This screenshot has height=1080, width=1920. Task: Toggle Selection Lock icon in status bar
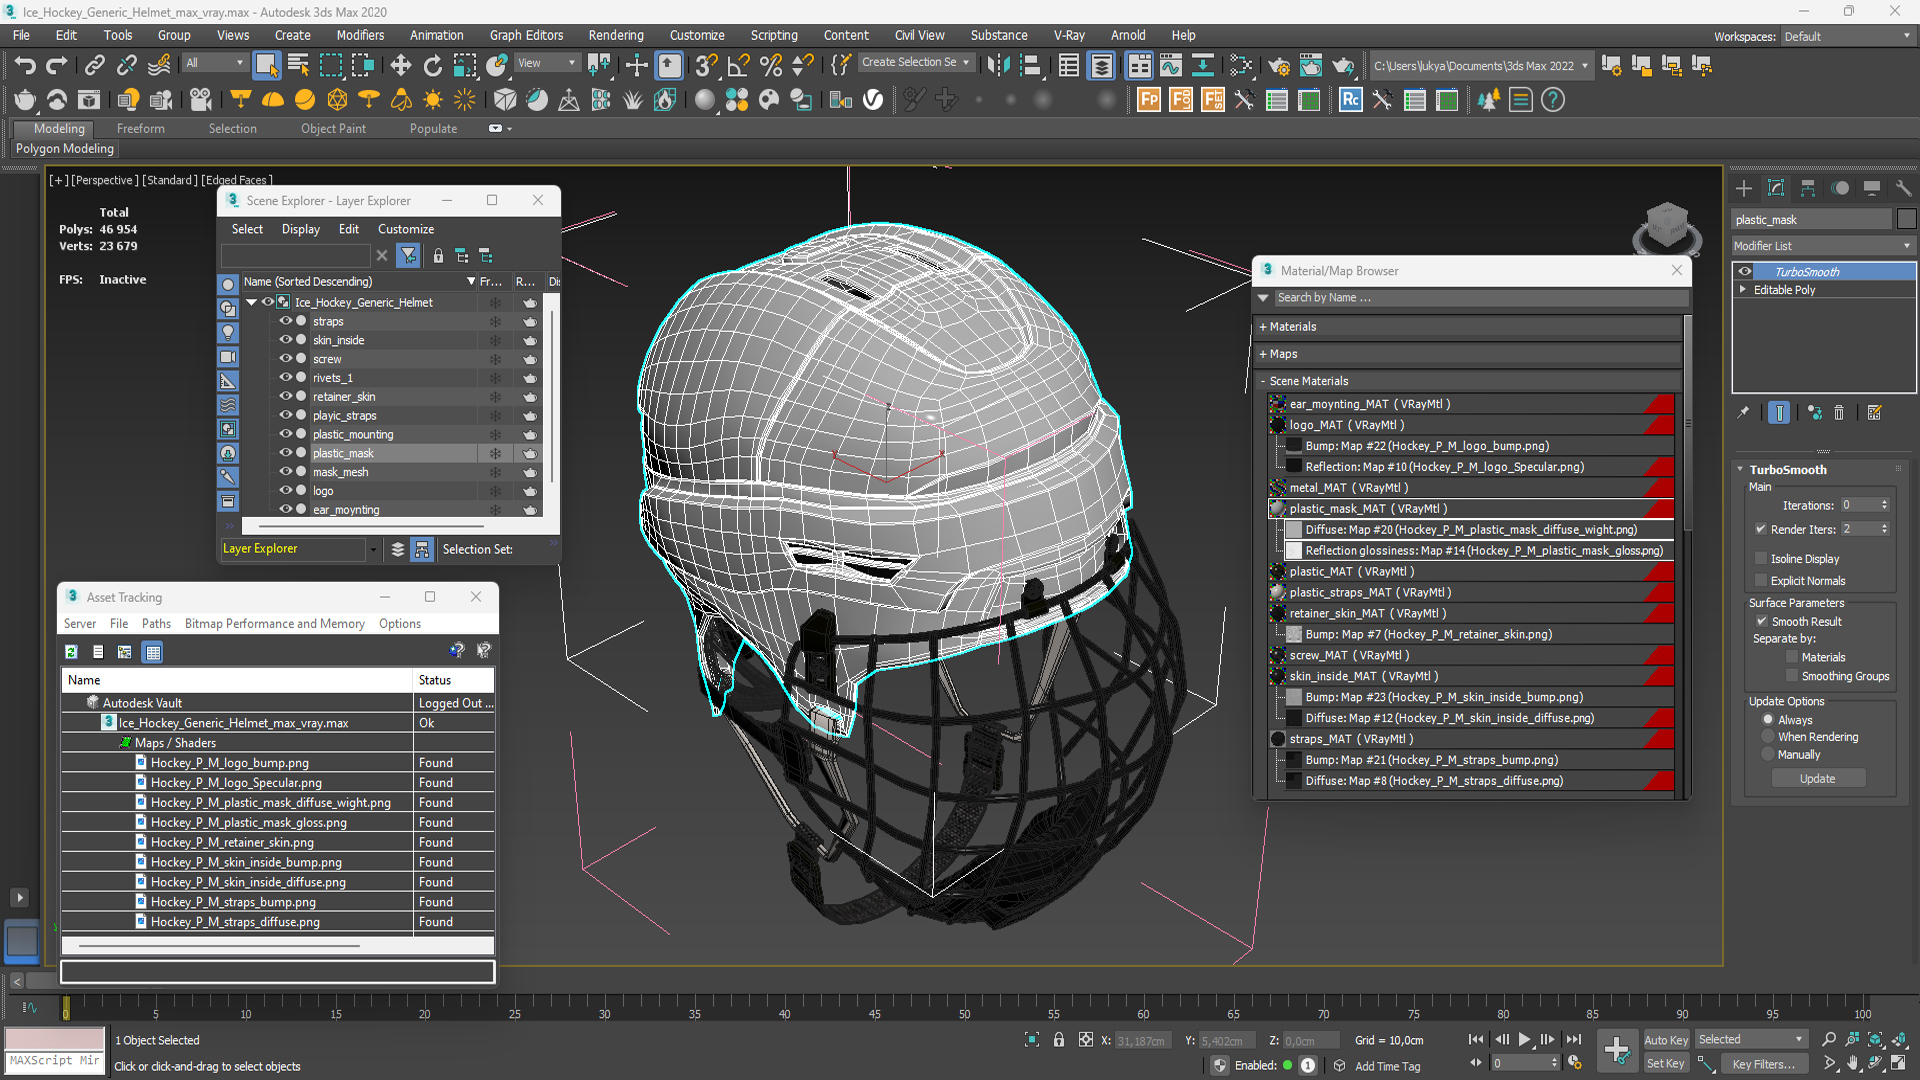(x=1059, y=1040)
